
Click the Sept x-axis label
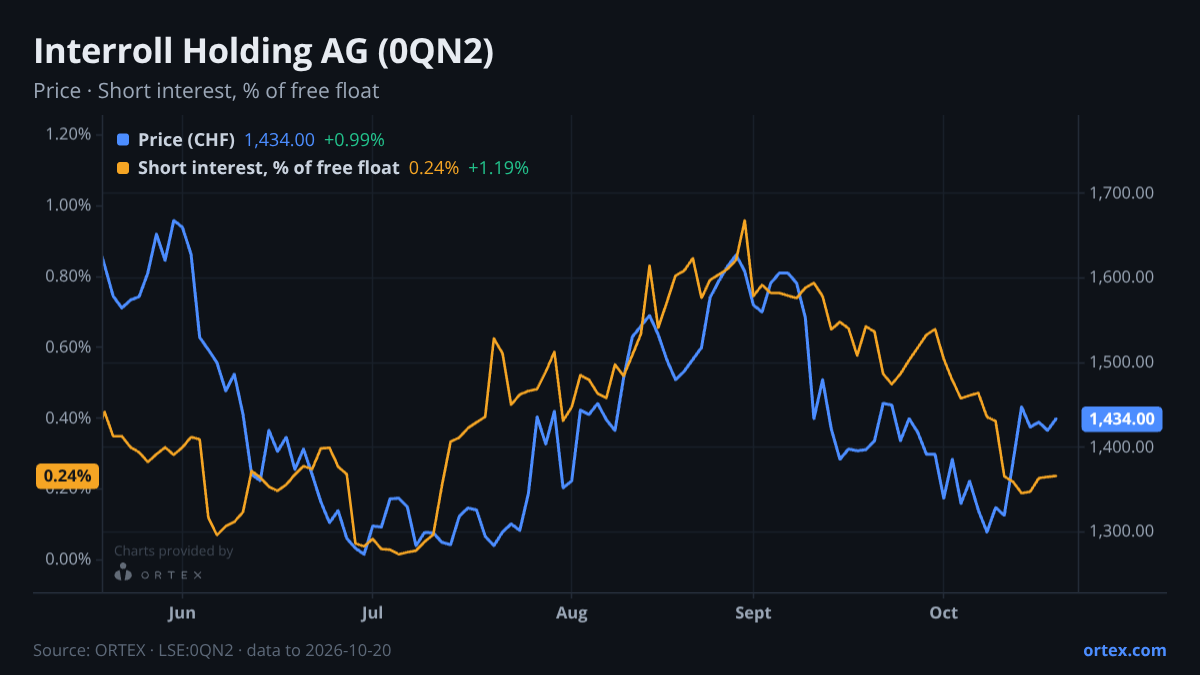point(753,612)
